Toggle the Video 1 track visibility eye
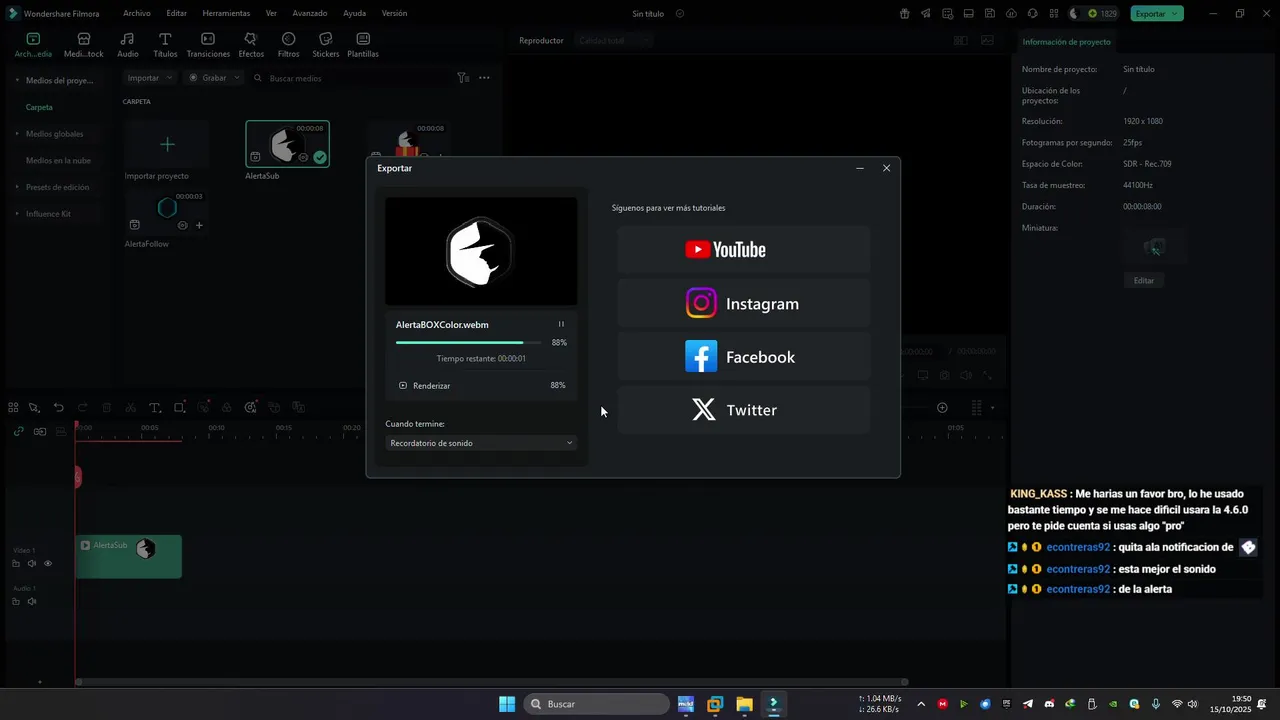The width and height of the screenshot is (1280, 720). pos(47,563)
